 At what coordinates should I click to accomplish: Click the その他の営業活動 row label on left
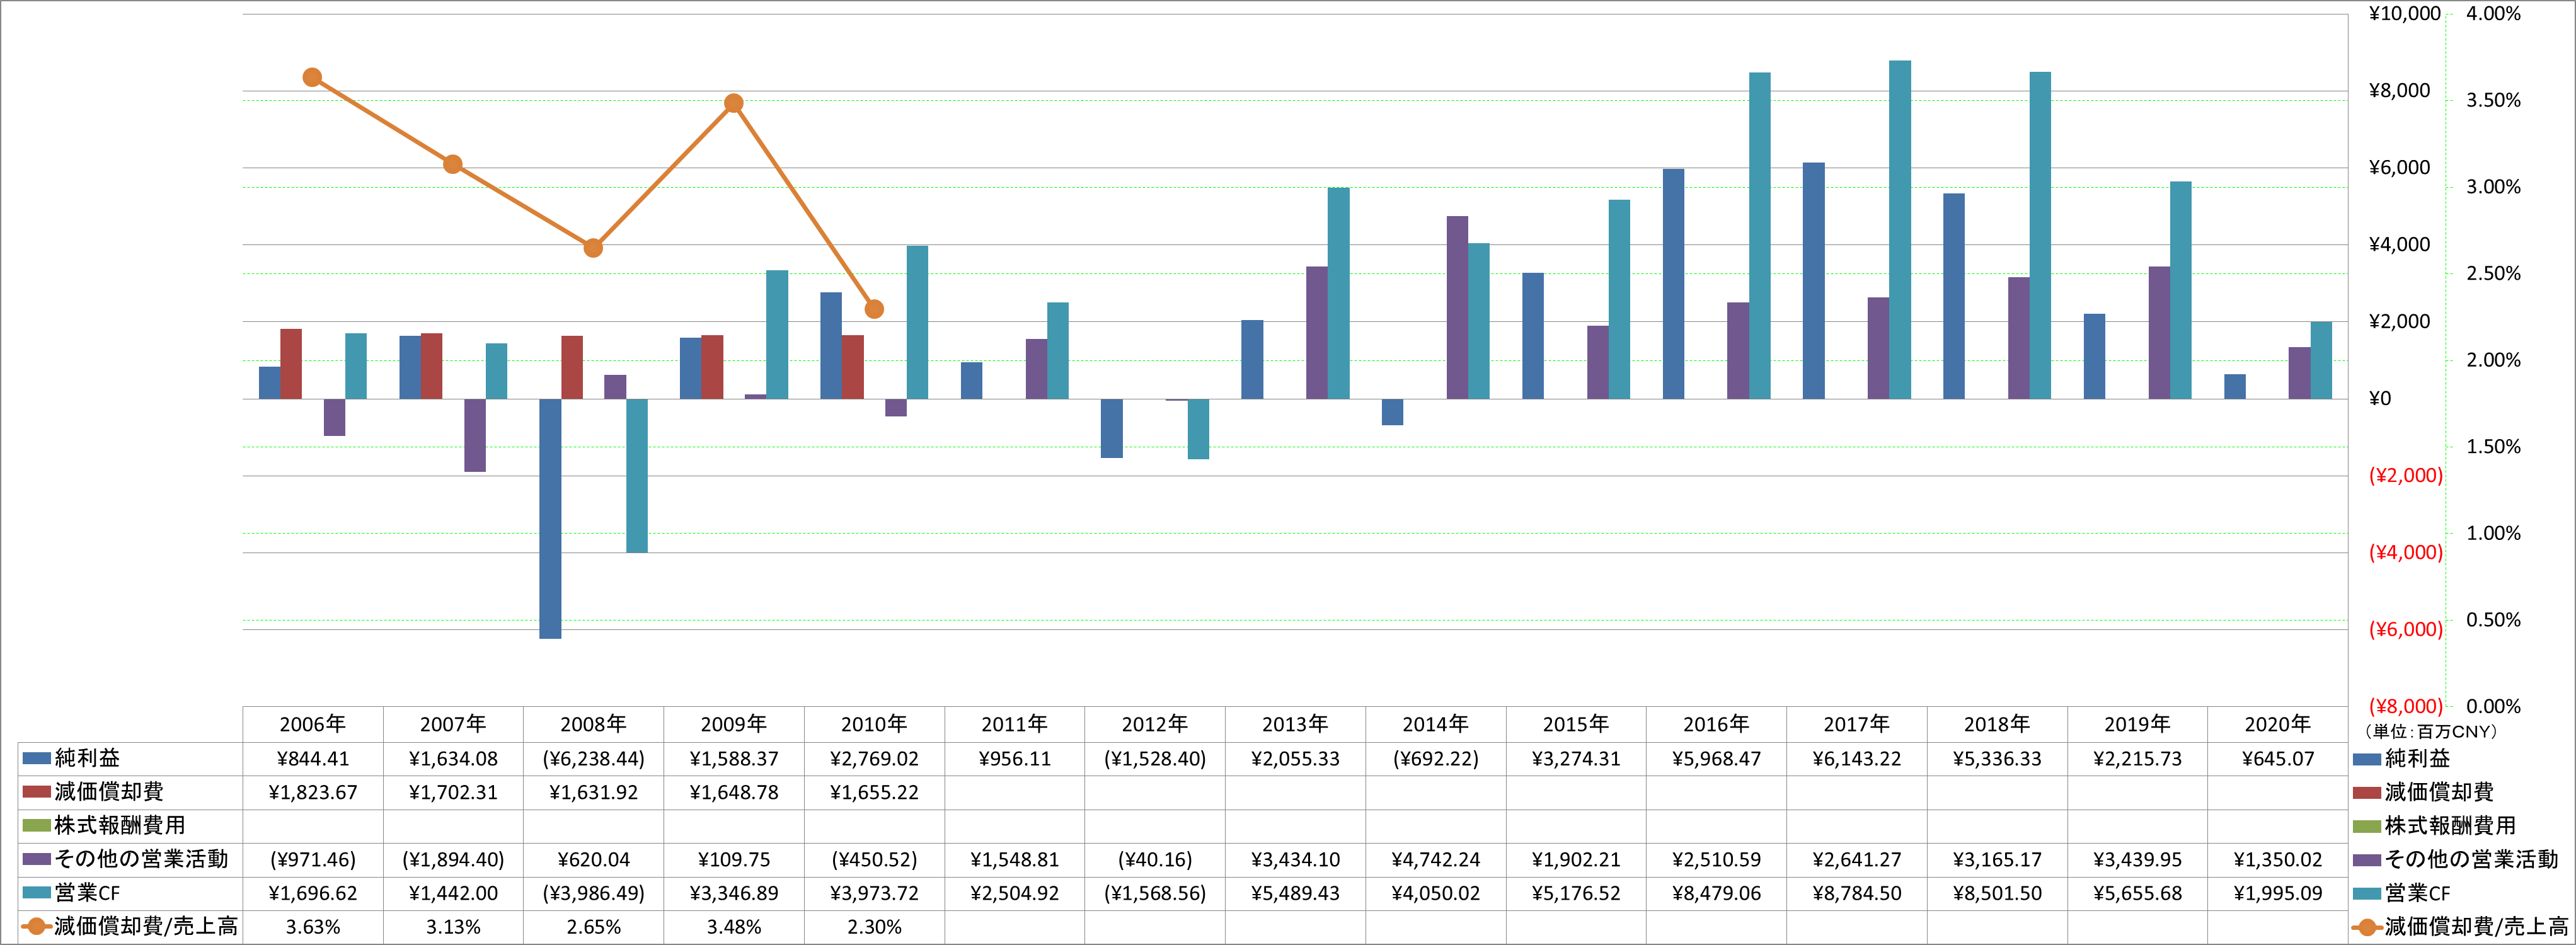pyautogui.click(x=141, y=860)
